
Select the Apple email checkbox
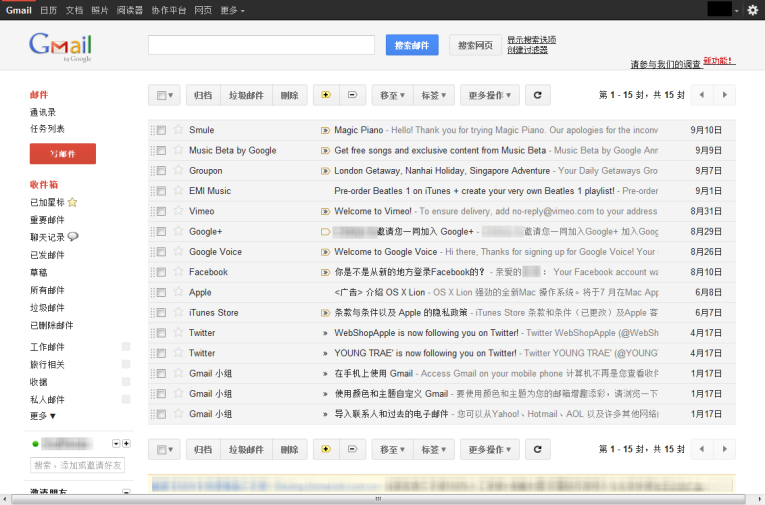(x=161, y=293)
